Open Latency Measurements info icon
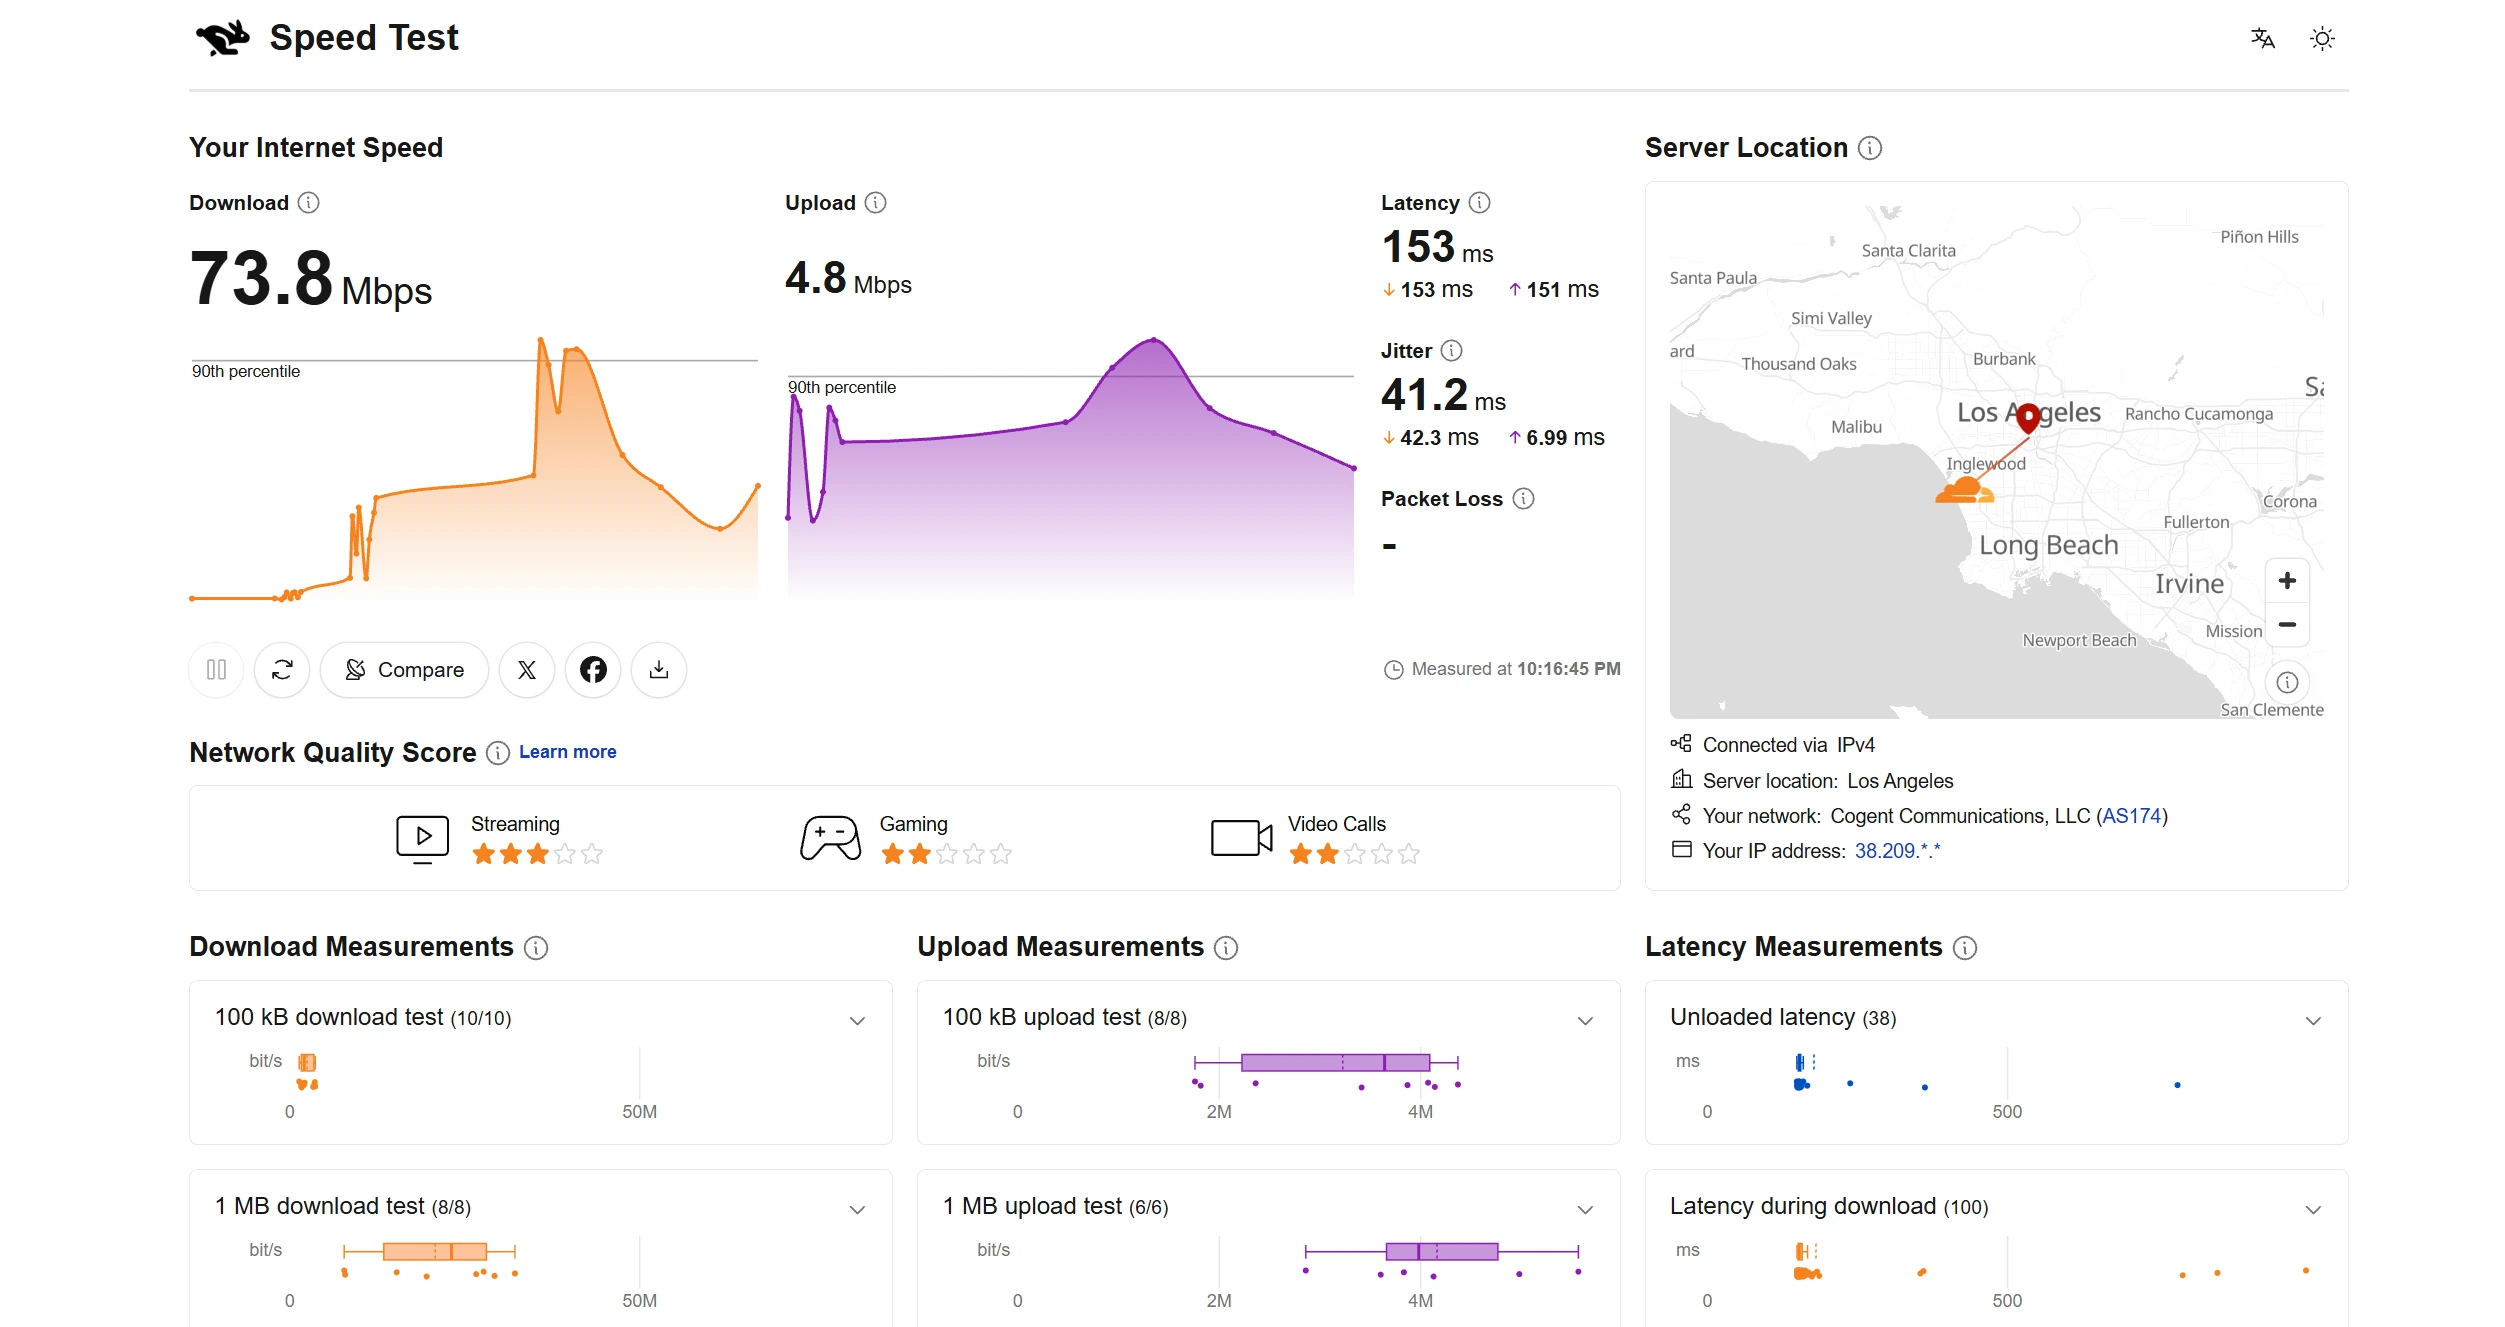 click(x=1965, y=948)
